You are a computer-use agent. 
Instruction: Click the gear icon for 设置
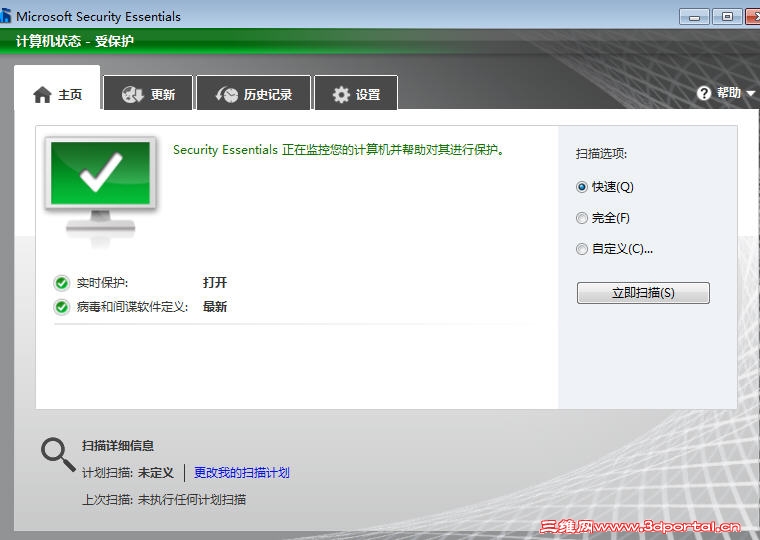tap(341, 95)
